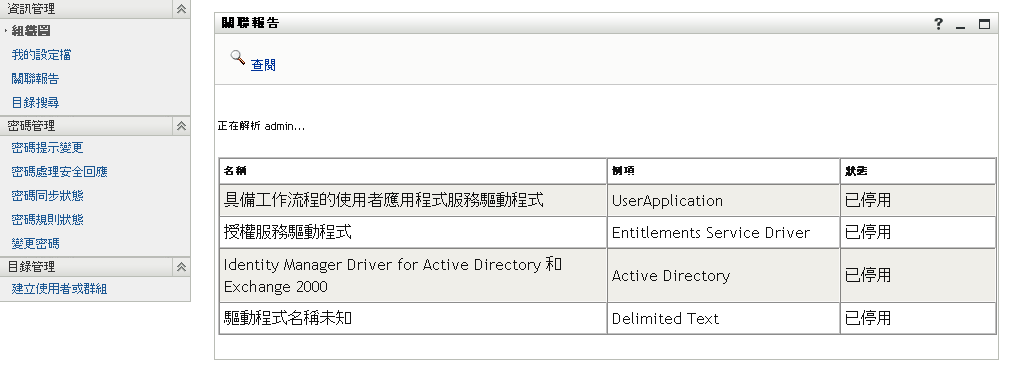1019x365 pixels.
Task: Minimize the 關聯報告 portlet
Action: [x=961, y=24]
